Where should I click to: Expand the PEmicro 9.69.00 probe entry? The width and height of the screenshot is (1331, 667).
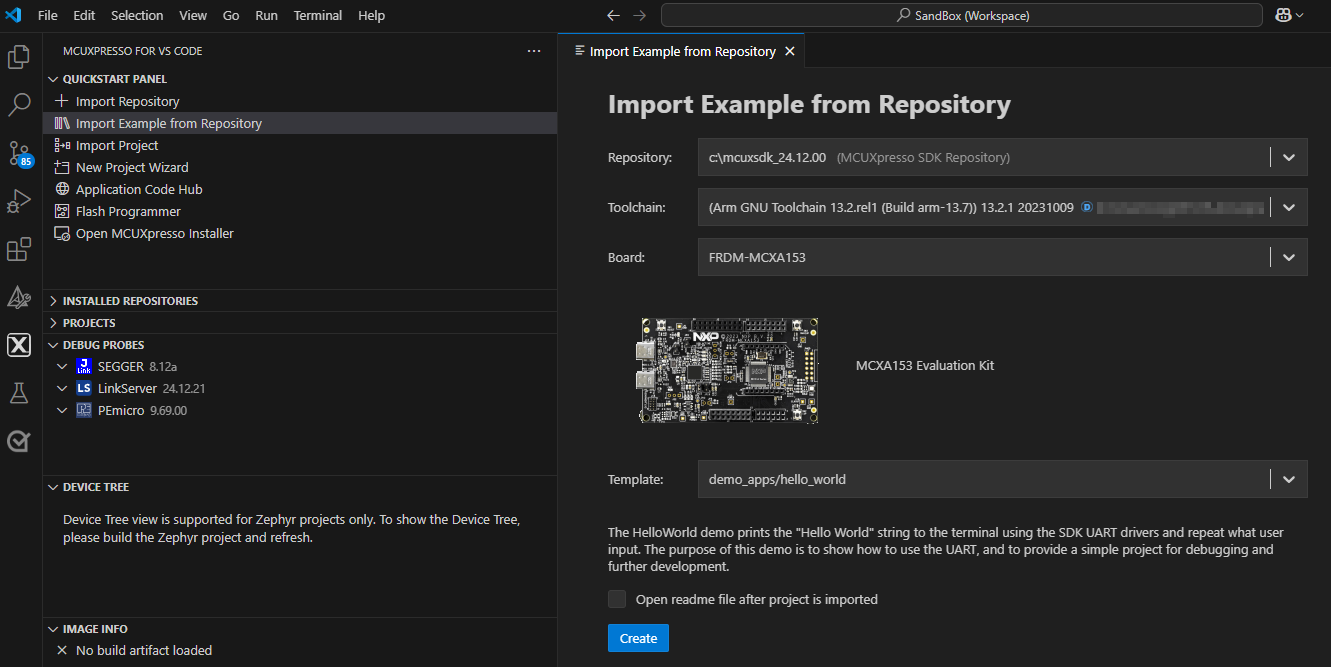61,410
